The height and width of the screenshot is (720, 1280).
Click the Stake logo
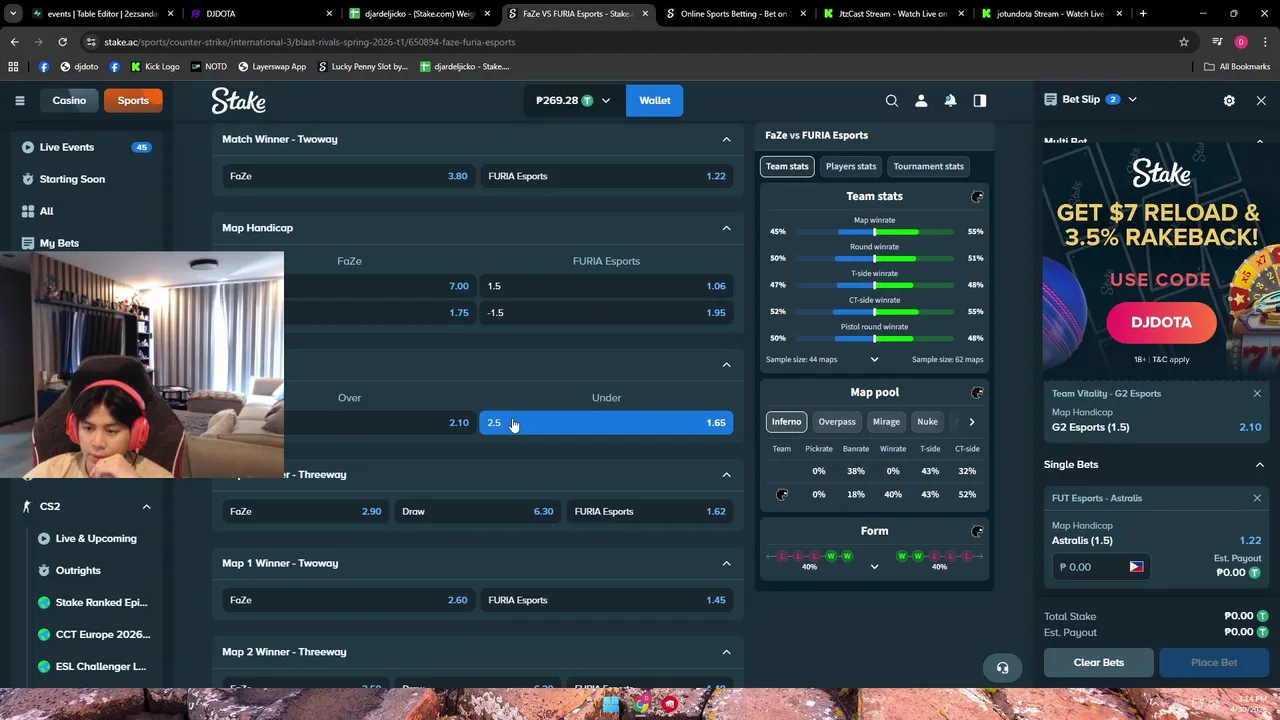(x=238, y=100)
